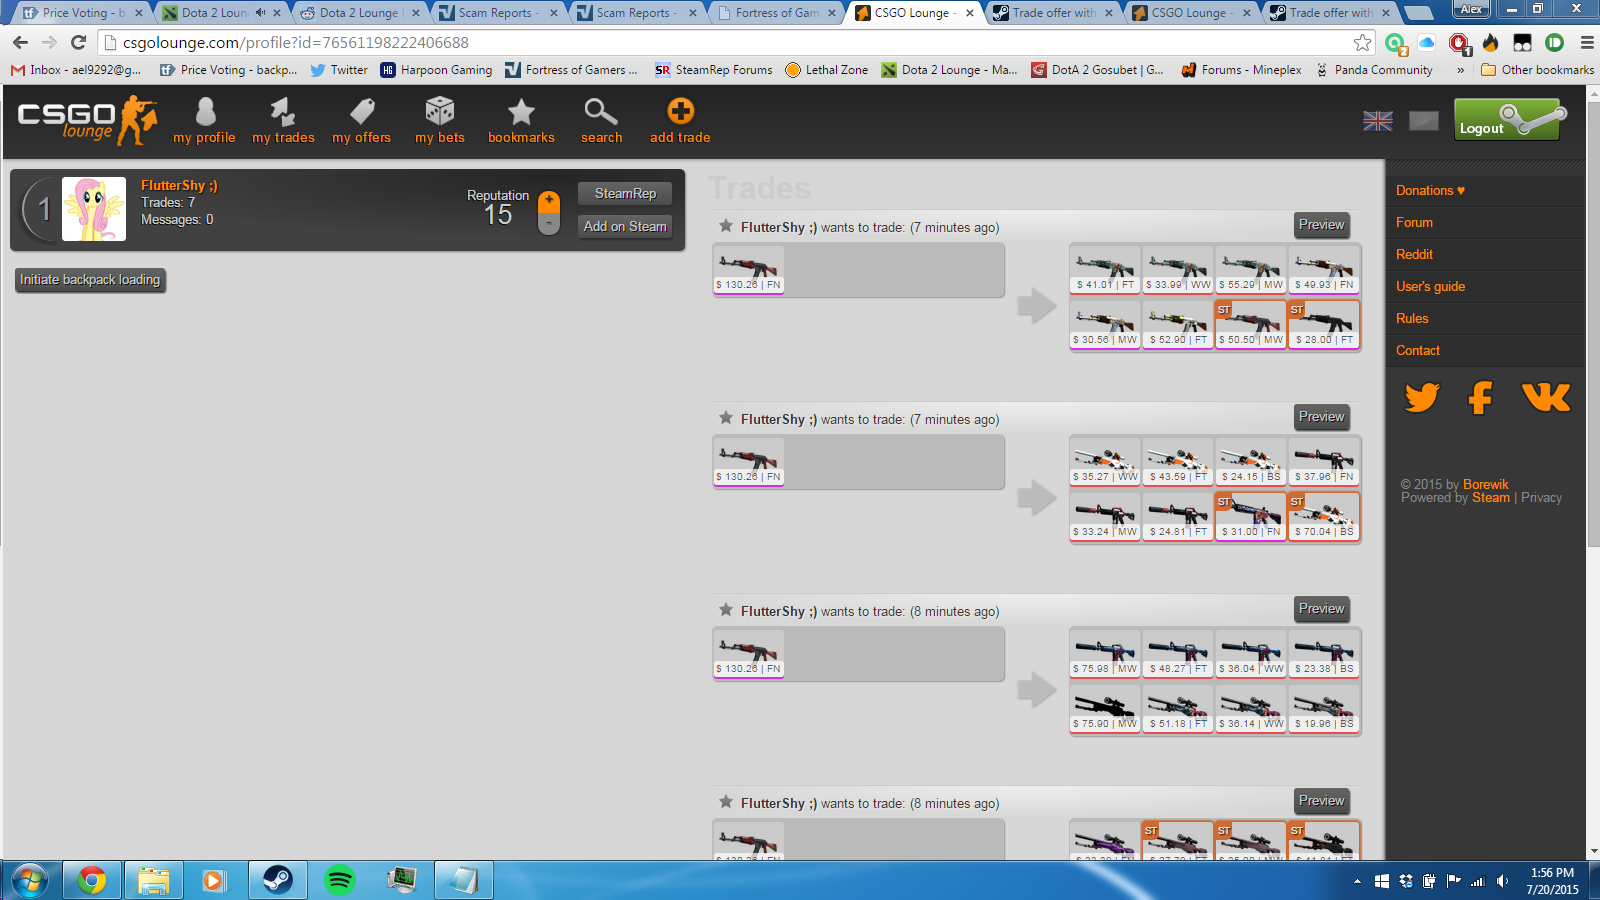Open my bets dice icon
The width and height of the screenshot is (1600, 900).
440,112
